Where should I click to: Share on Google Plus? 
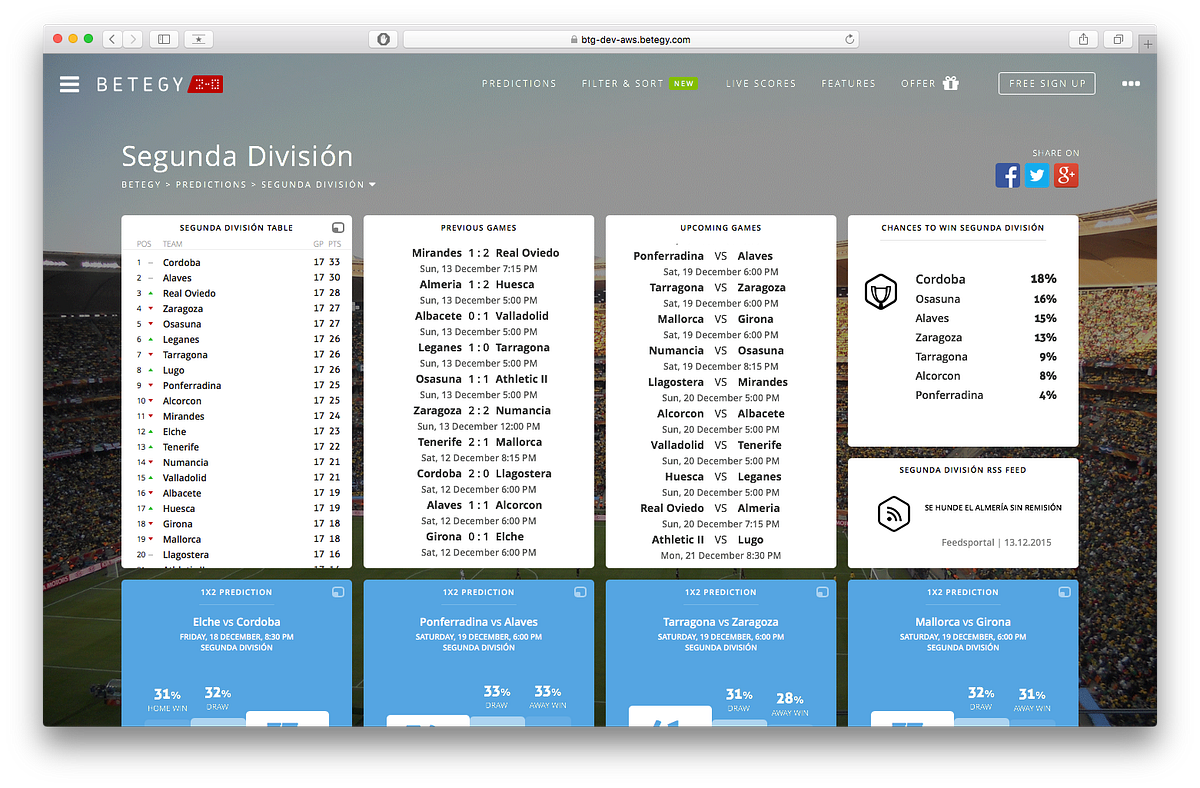tap(1066, 175)
